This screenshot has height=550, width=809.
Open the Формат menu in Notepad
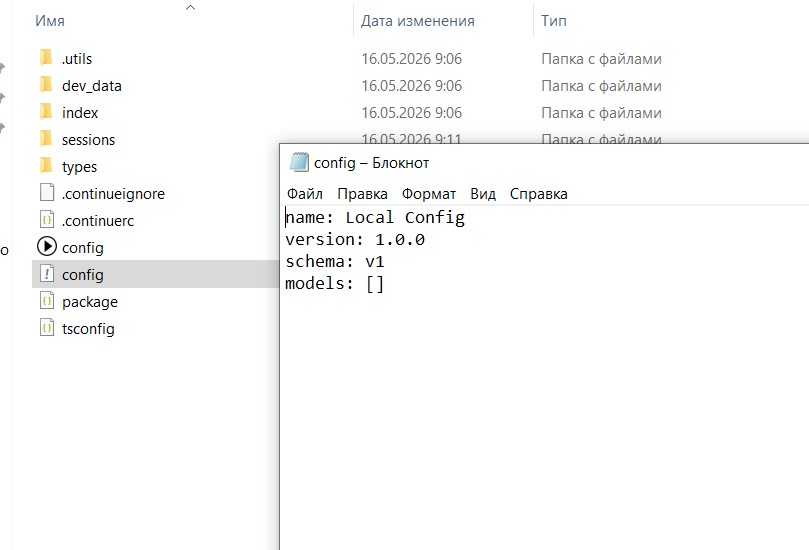coord(429,194)
